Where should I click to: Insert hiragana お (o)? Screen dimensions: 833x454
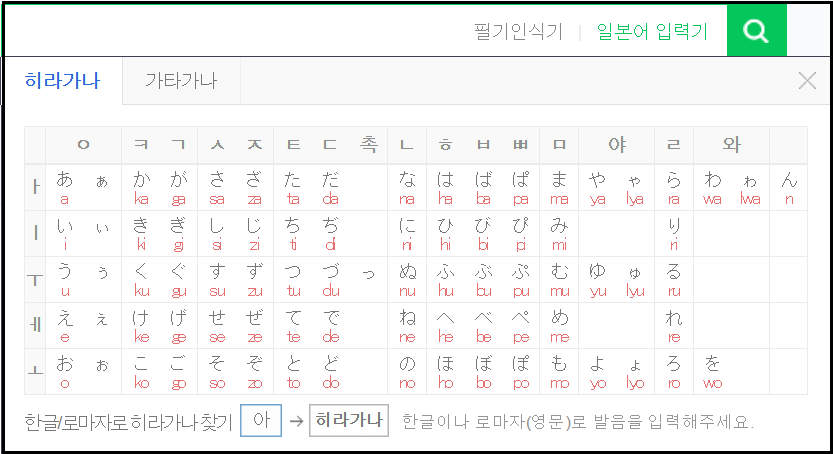pyautogui.click(x=64, y=372)
